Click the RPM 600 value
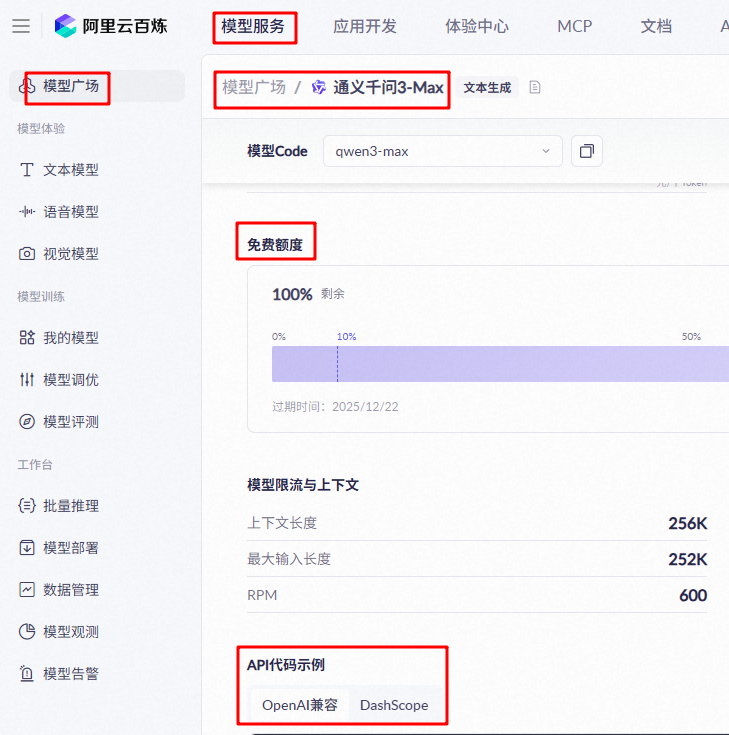Viewport: 729px width, 735px height. (693, 595)
